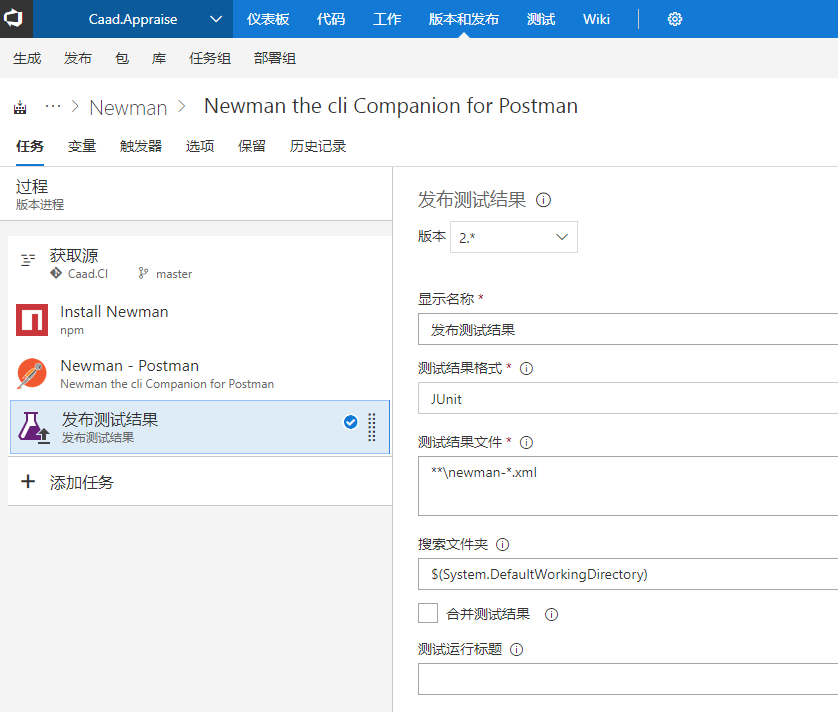Select the 过程 版本进程 header
This screenshot has height=712, width=838.
pyautogui.click(x=196, y=195)
